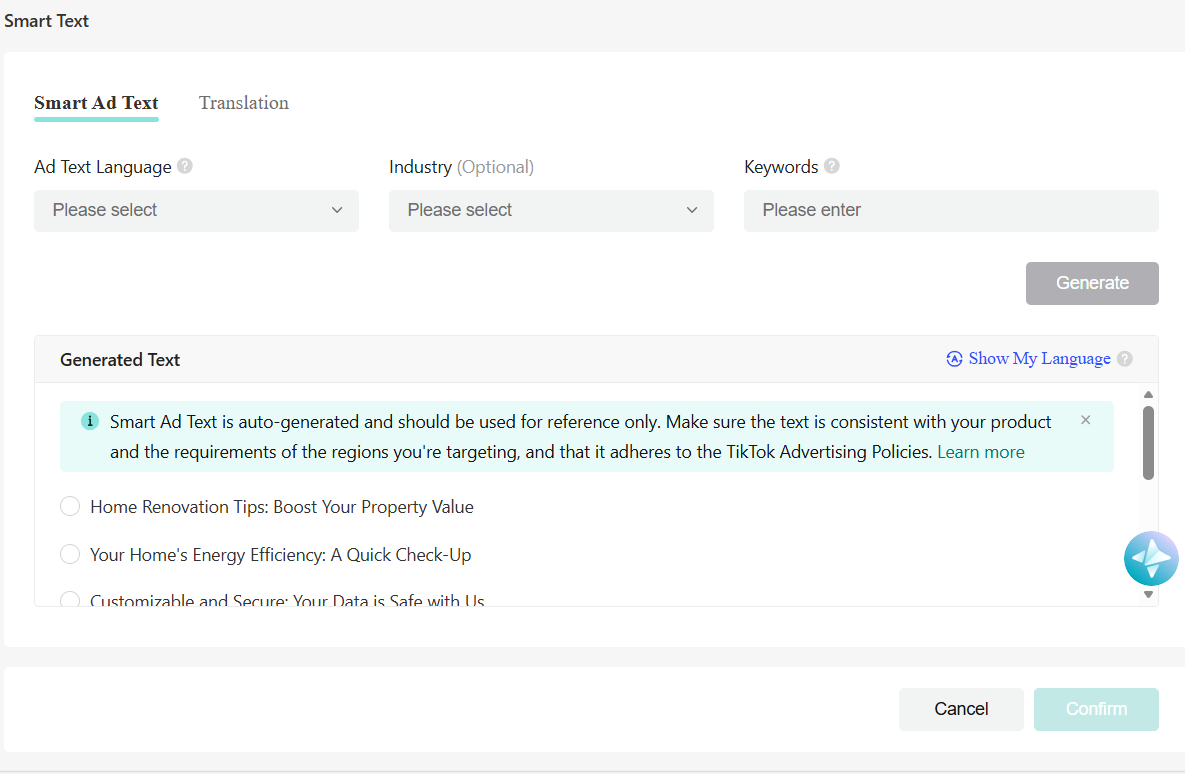
Task: Click the Cancel button
Action: 961,709
